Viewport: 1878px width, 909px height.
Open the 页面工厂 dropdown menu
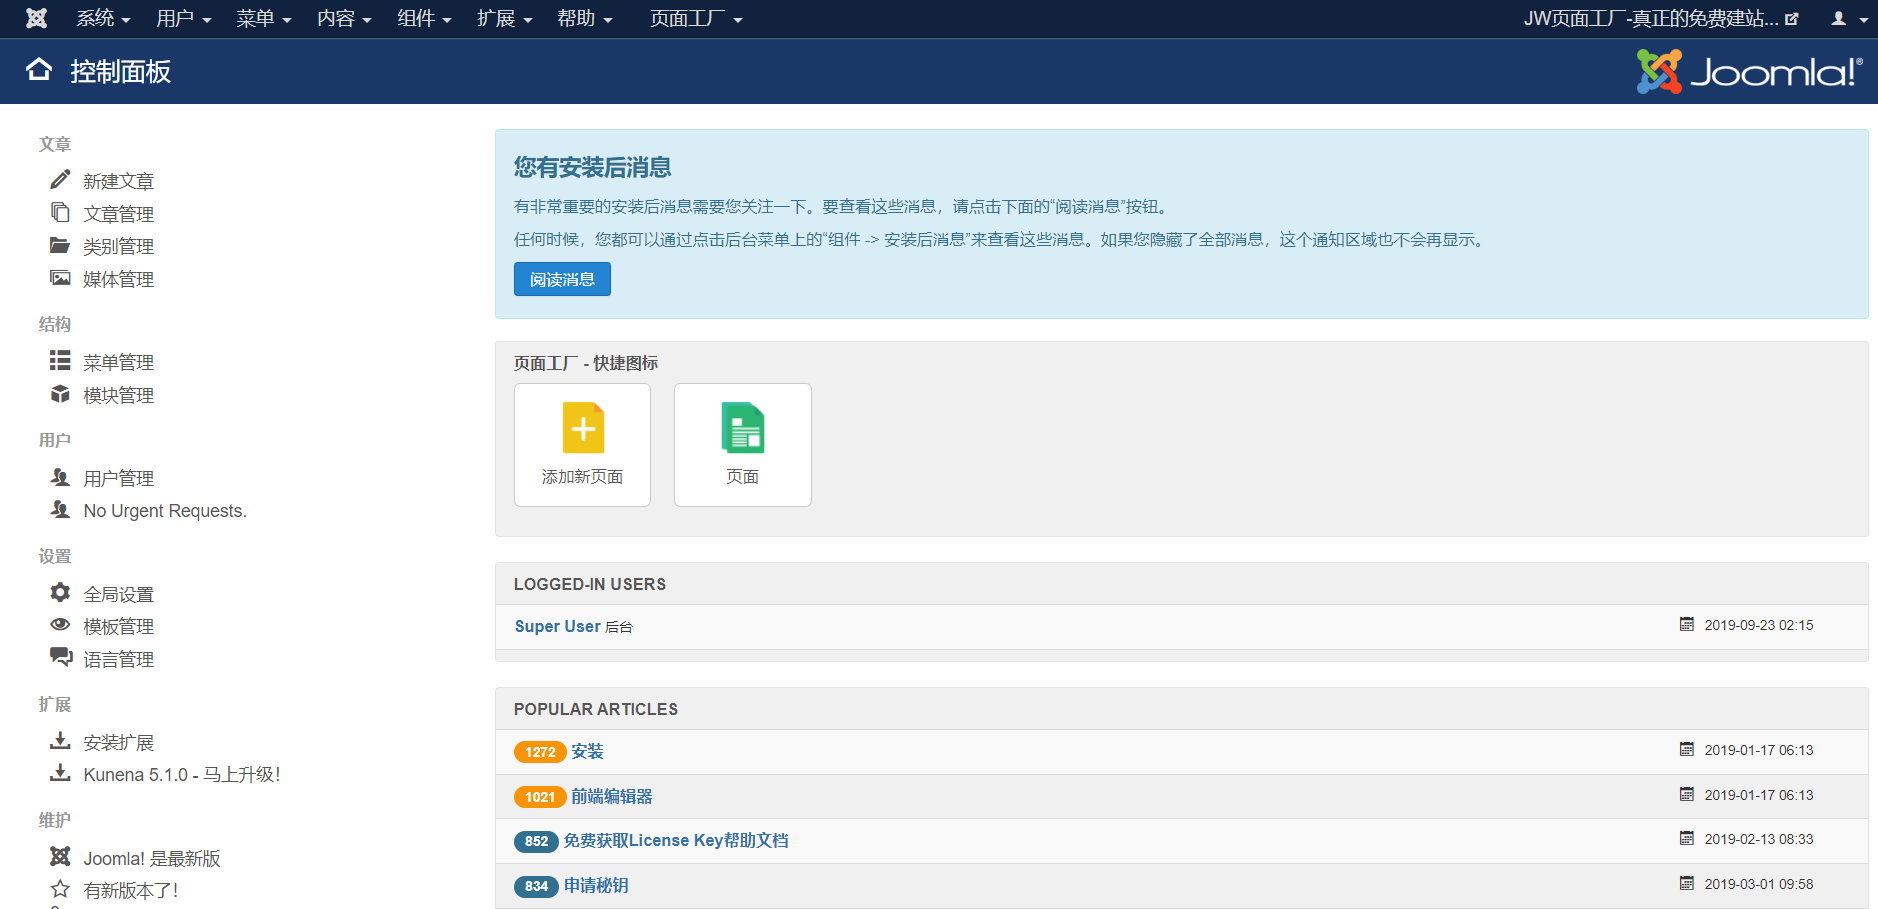pyautogui.click(x=696, y=19)
